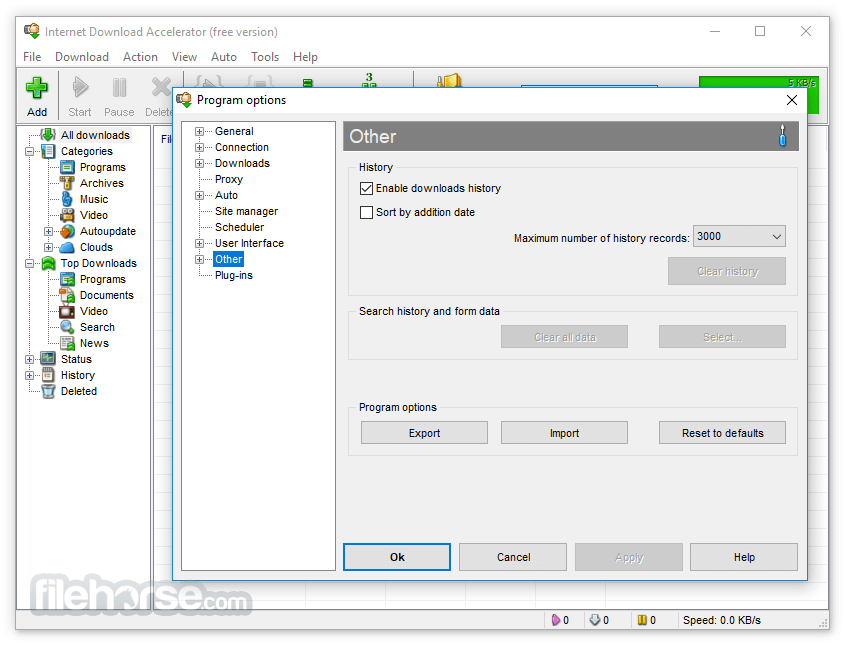Open the Help menu

click(x=305, y=57)
